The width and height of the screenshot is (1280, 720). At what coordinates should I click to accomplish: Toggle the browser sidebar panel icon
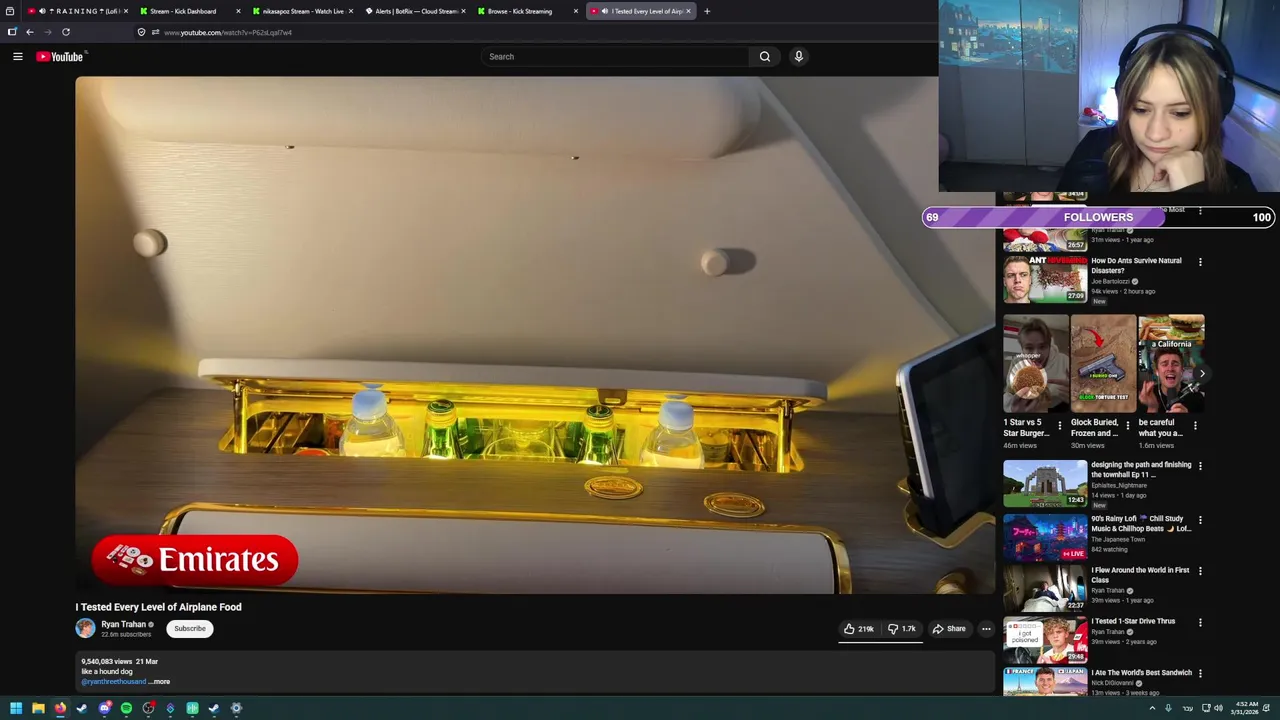pyautogui.click(x=12, y=32)
